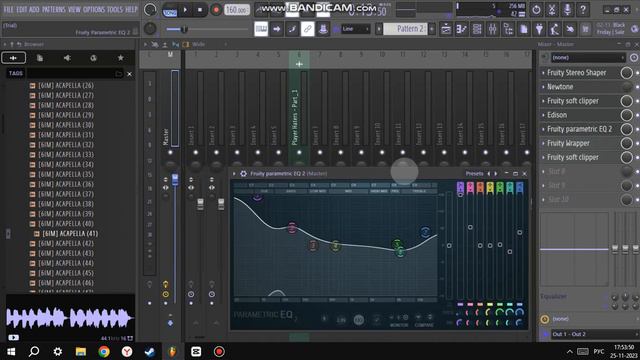Image resolution: width=640 pixels, height=360 pixels.
Task: Open the OPTIONS menu
Action: 93,9
